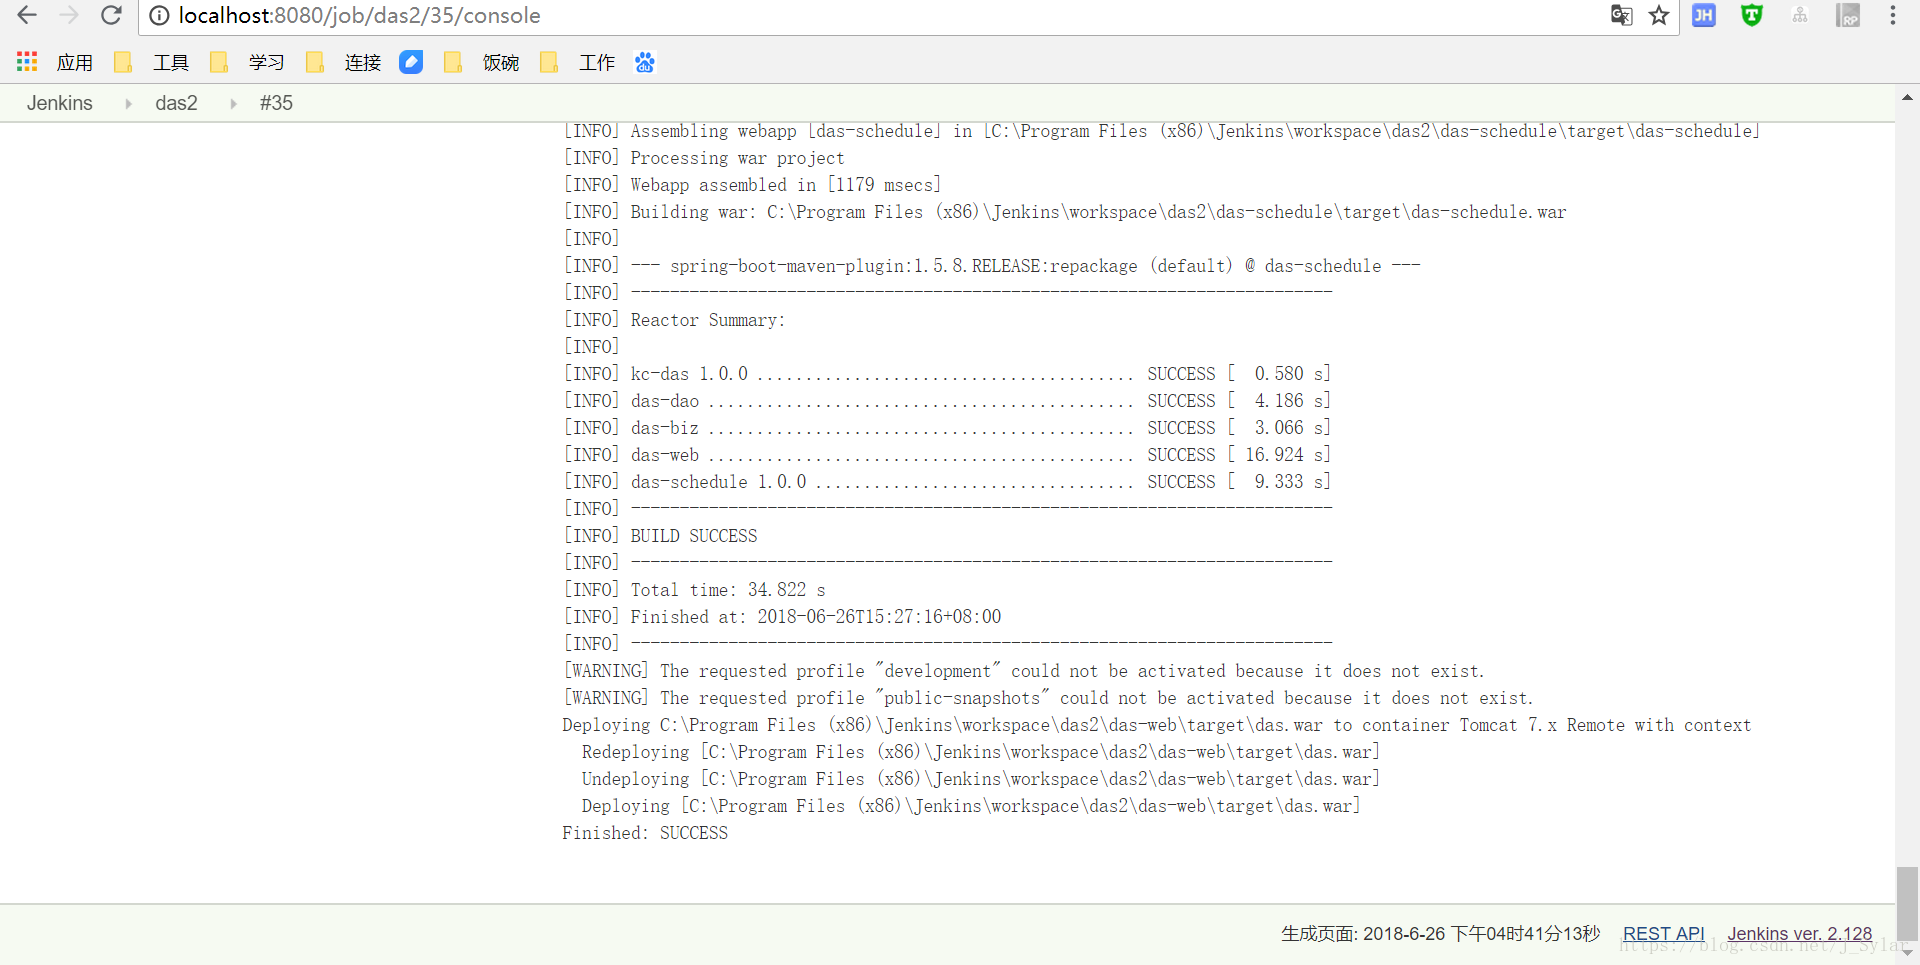Click the page generated timestamp 生成页面
The image size is (1920, 965).
click(x=1441, y=933)
